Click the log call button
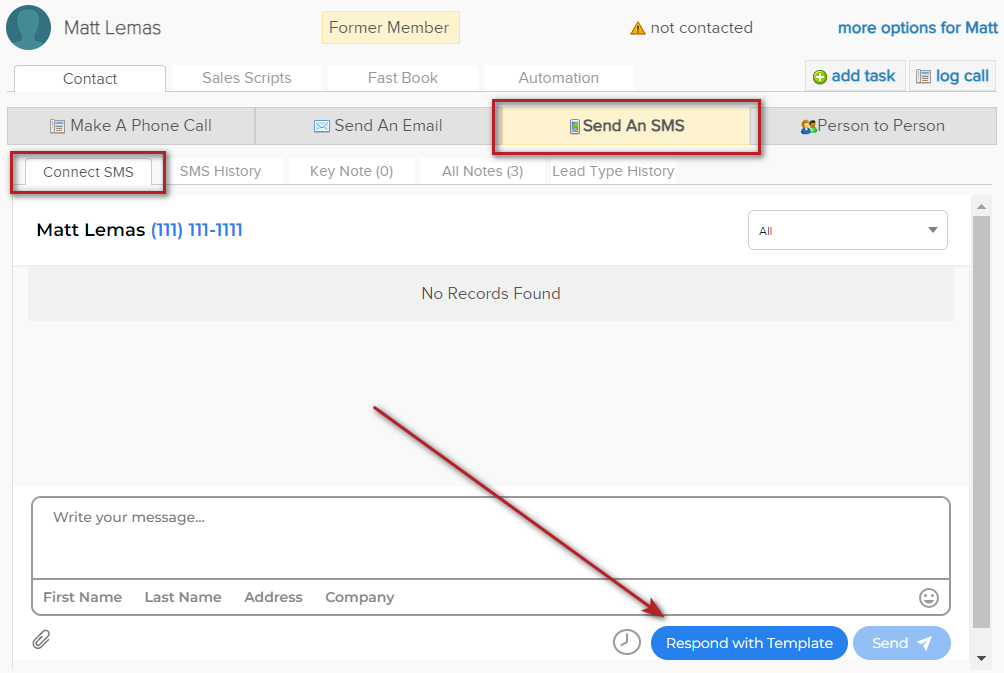Viewport: 1004px width, 673px height. click(x=952, y=76)
